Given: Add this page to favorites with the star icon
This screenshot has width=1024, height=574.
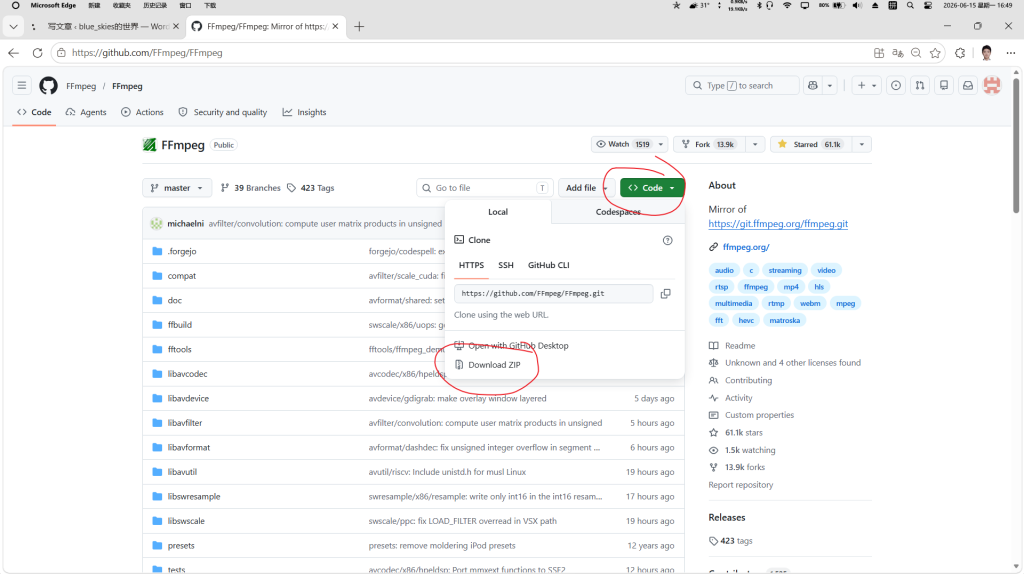Looking at the screenshot, I should coord(935,53).
